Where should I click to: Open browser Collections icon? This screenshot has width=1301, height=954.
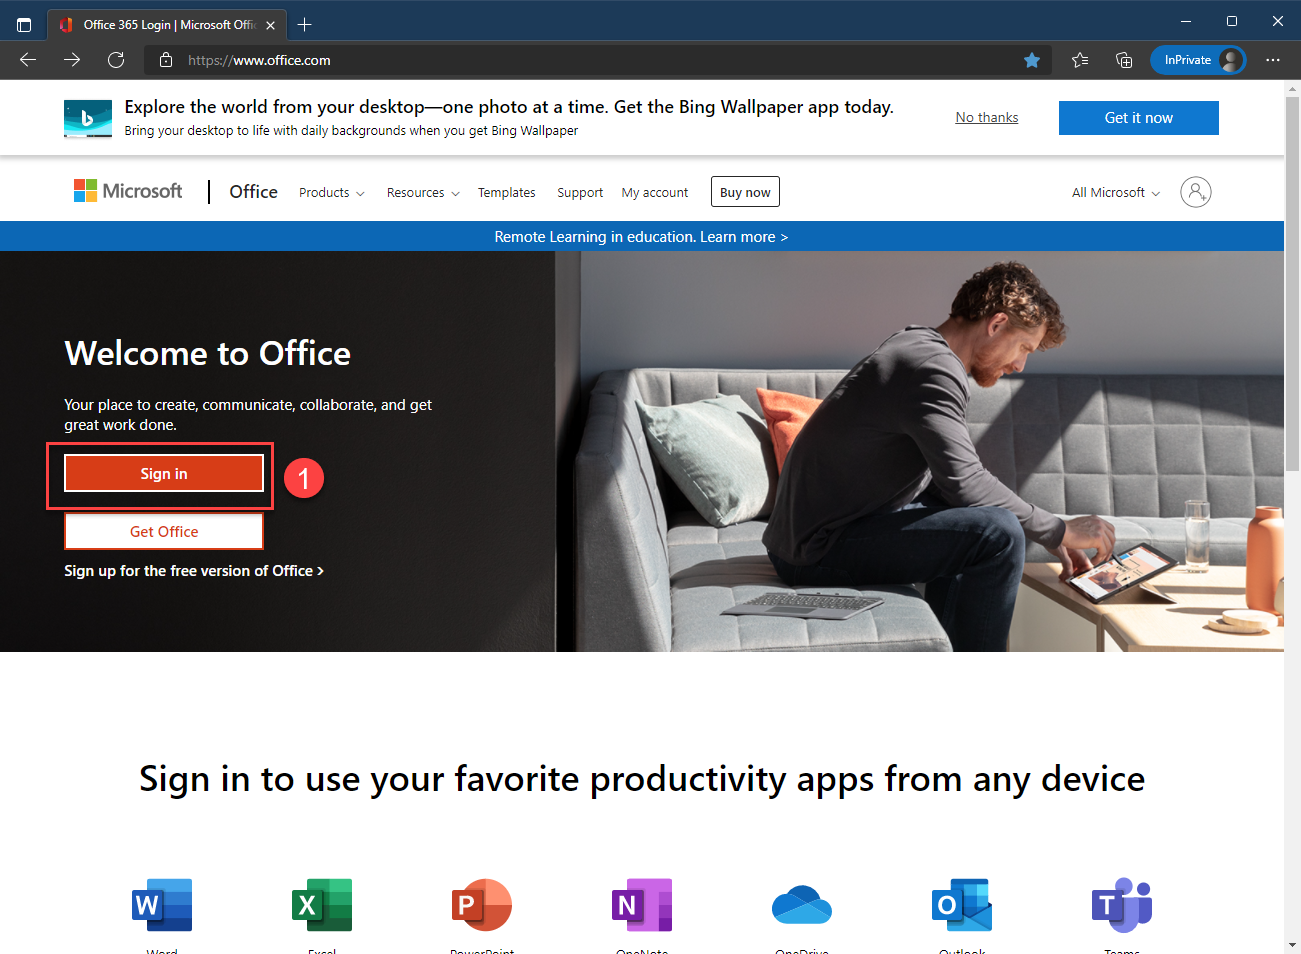tap(1124, 60)
